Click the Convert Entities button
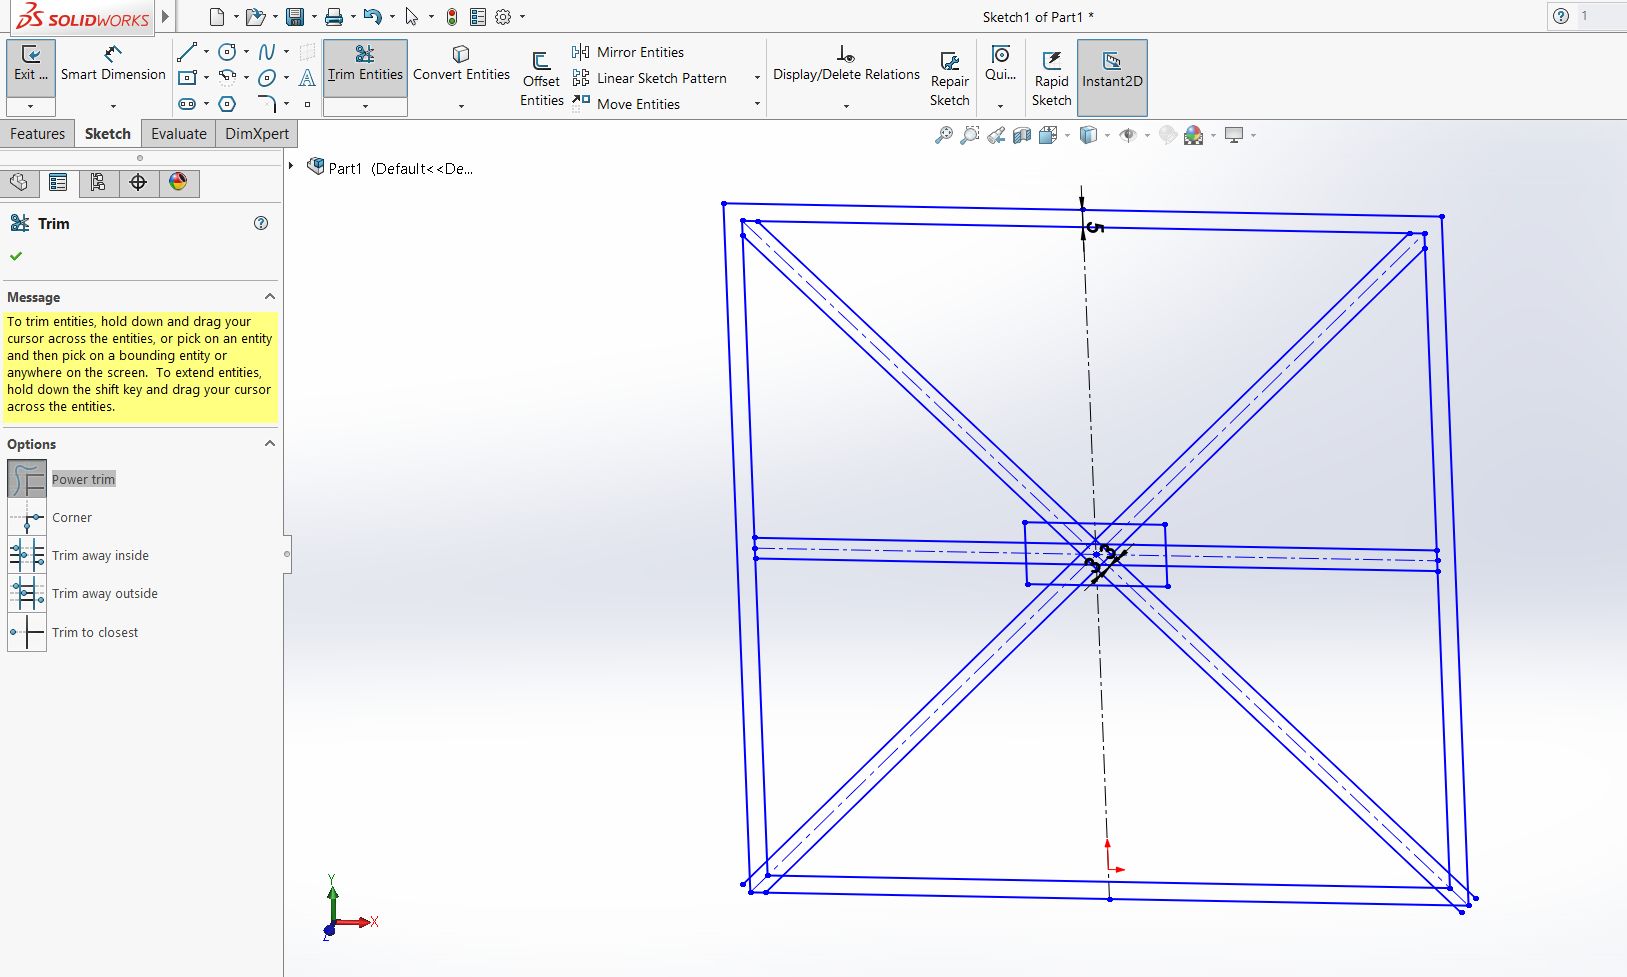Image resolution: width=1627 pixels, height=977 pixels. (x=461, y=63)
